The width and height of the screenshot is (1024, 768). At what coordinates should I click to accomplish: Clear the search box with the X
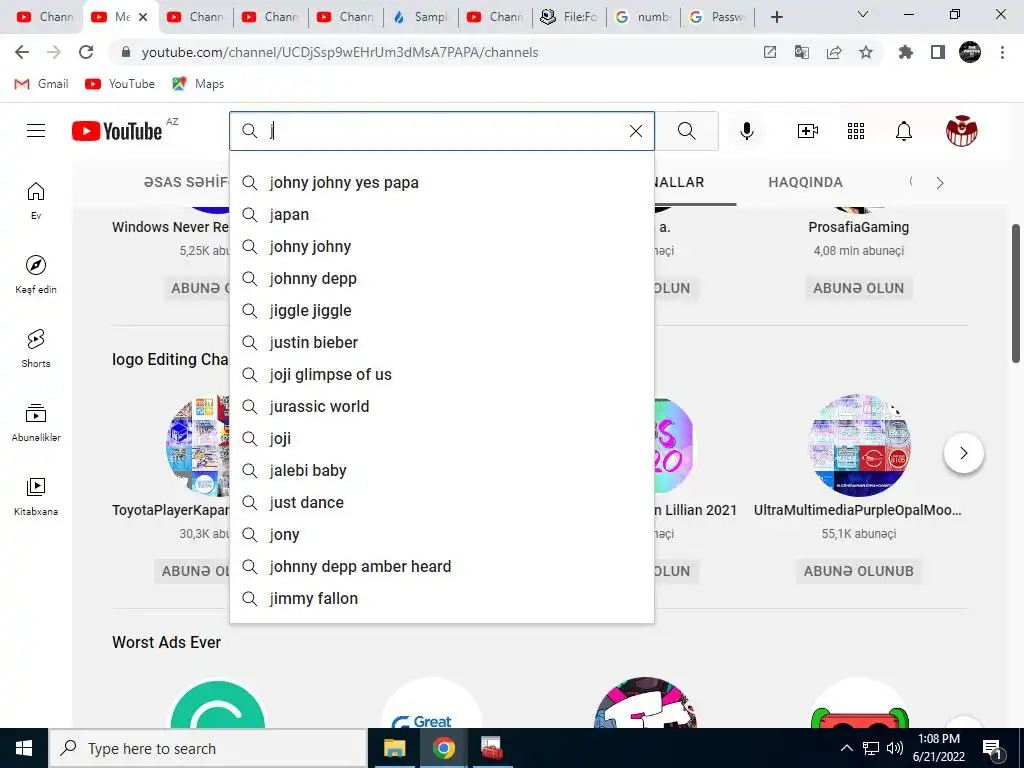[x=635, y=131]
